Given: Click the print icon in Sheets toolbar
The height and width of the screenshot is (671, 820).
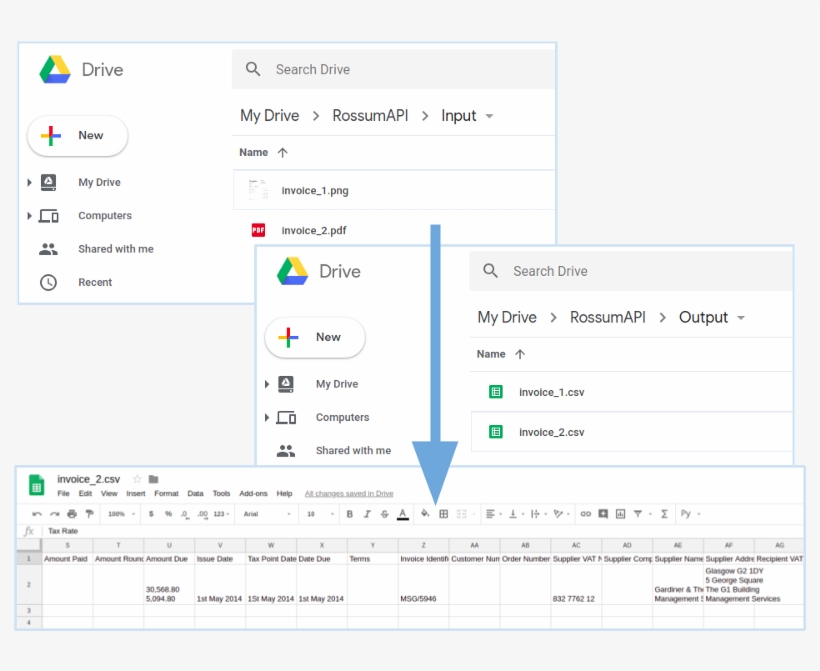Looking at the screenshot, I should point(72,514).
